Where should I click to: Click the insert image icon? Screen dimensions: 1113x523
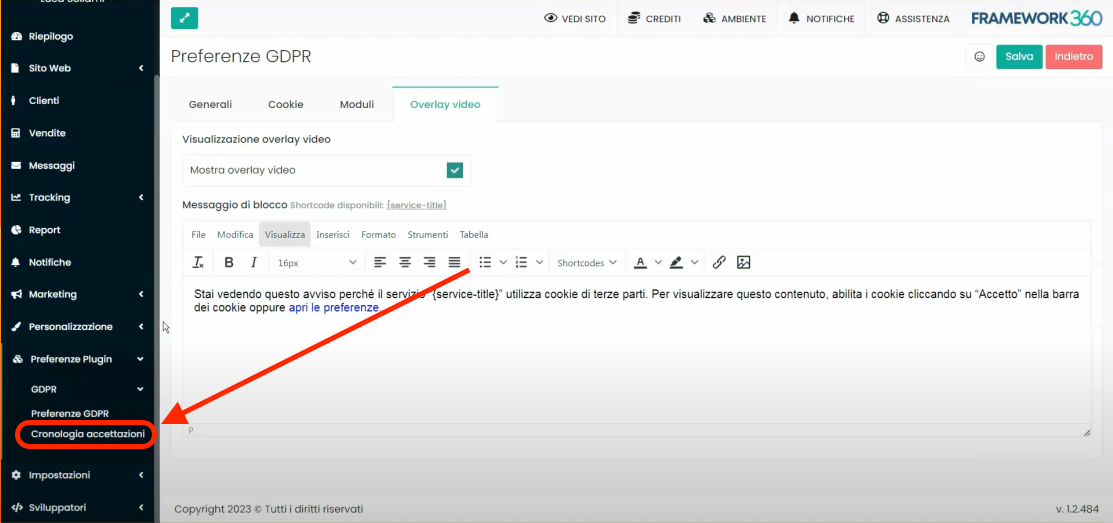(x=743, y=263)
